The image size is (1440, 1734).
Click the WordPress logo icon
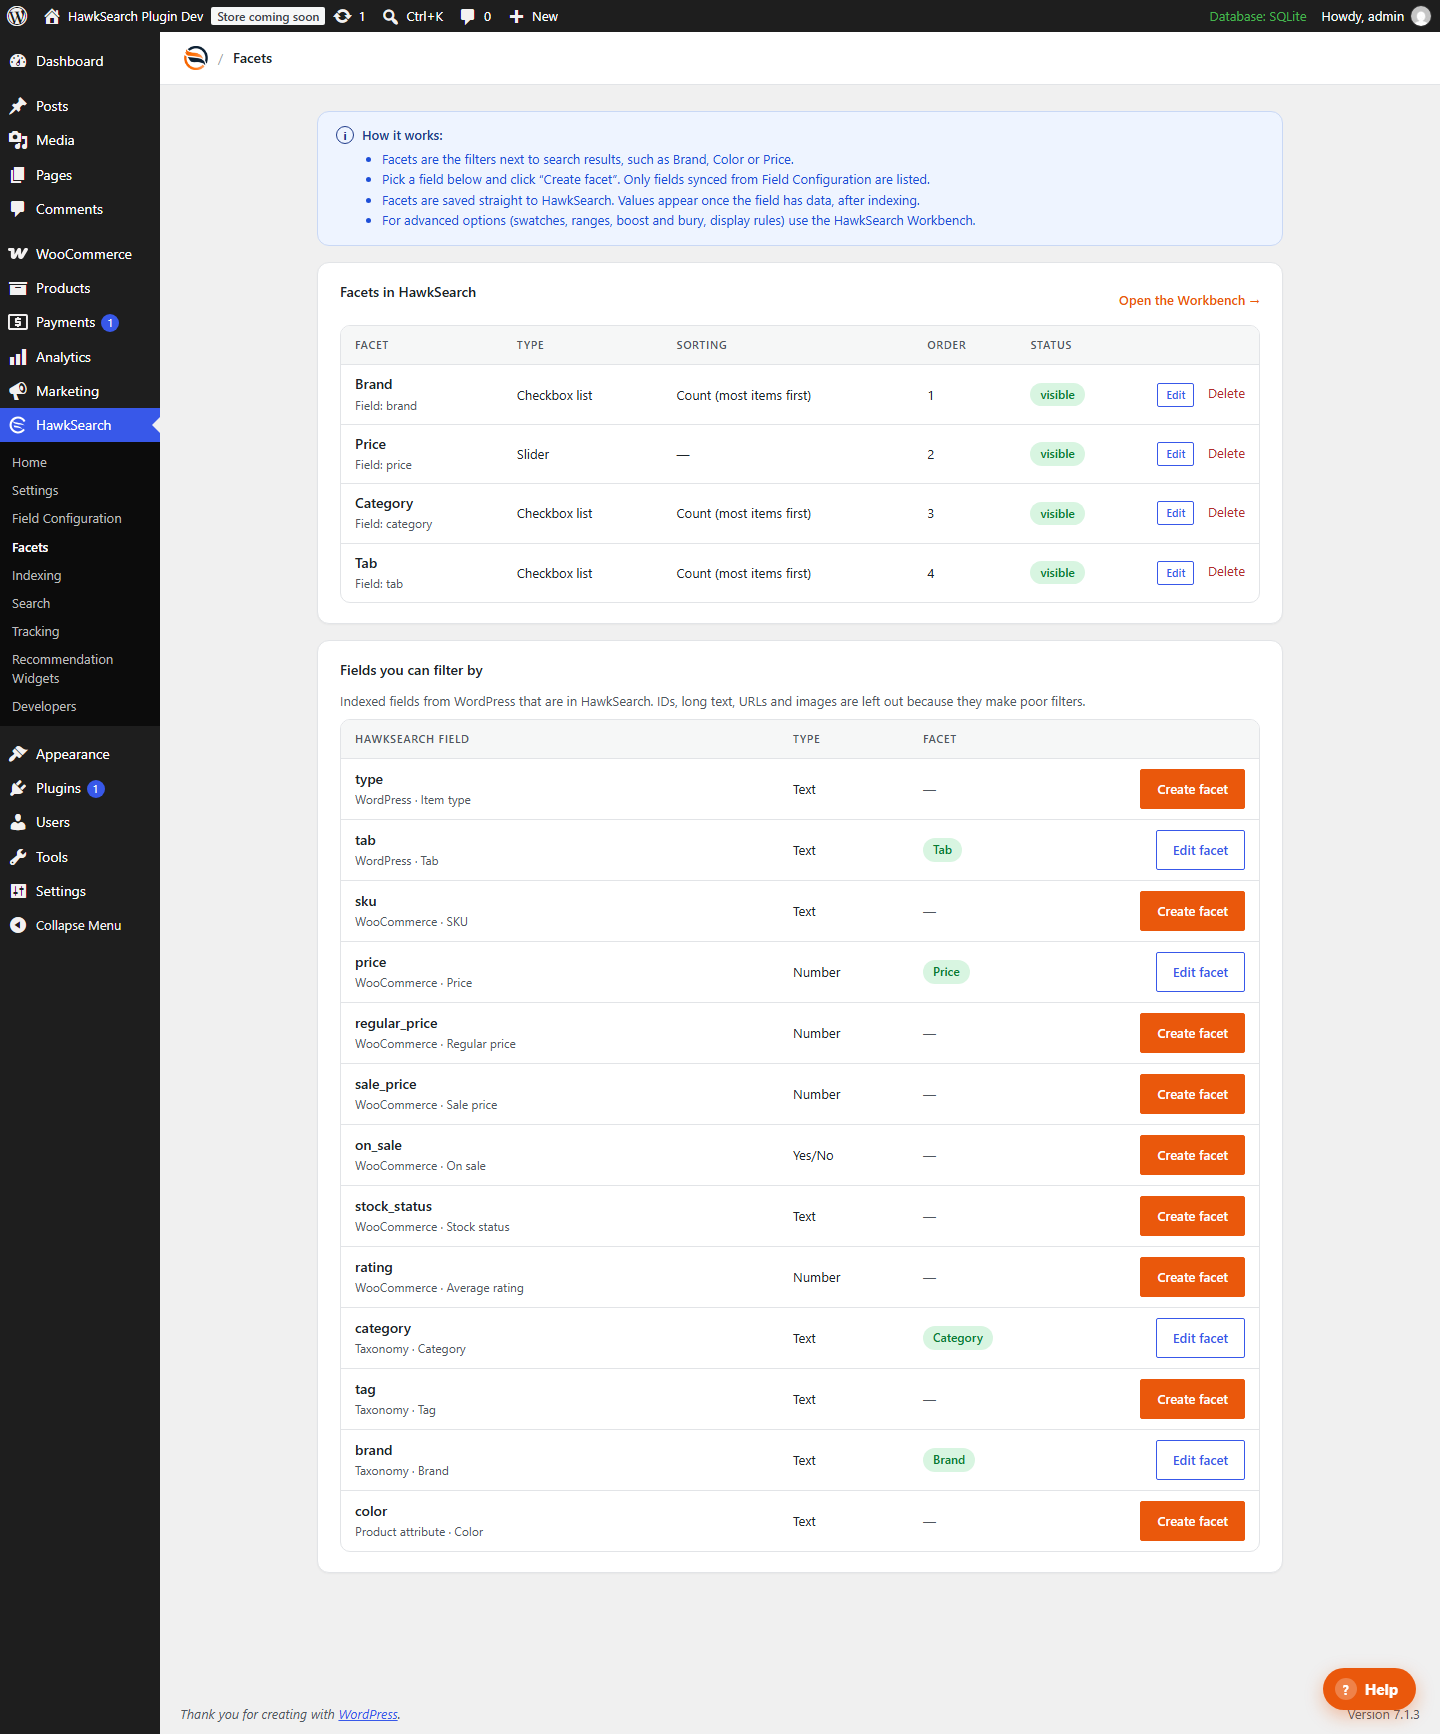click(17, 16)
